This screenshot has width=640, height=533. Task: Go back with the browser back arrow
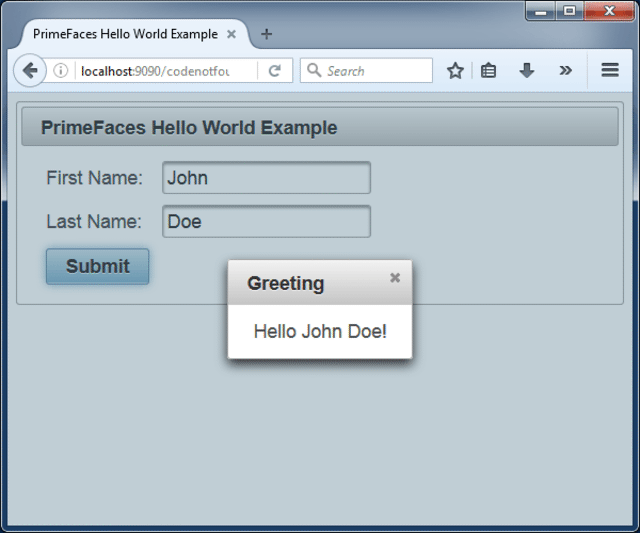point(30,71)
